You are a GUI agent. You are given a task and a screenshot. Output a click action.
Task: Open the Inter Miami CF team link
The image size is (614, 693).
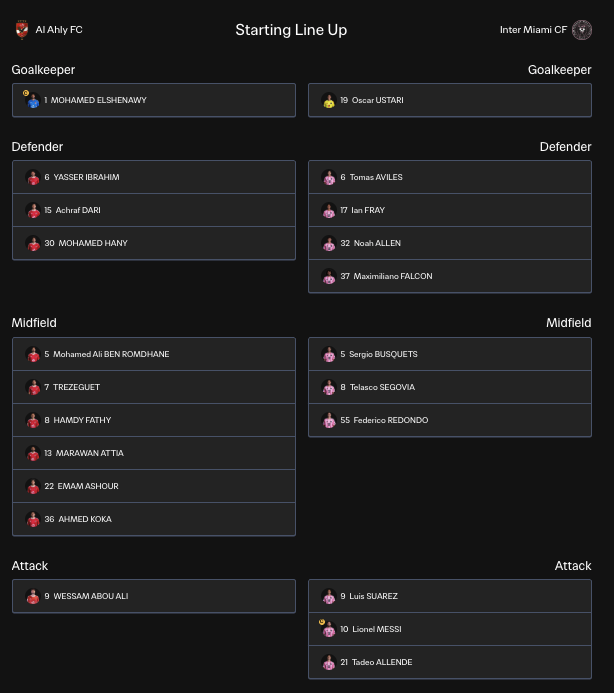coord(533,30)
